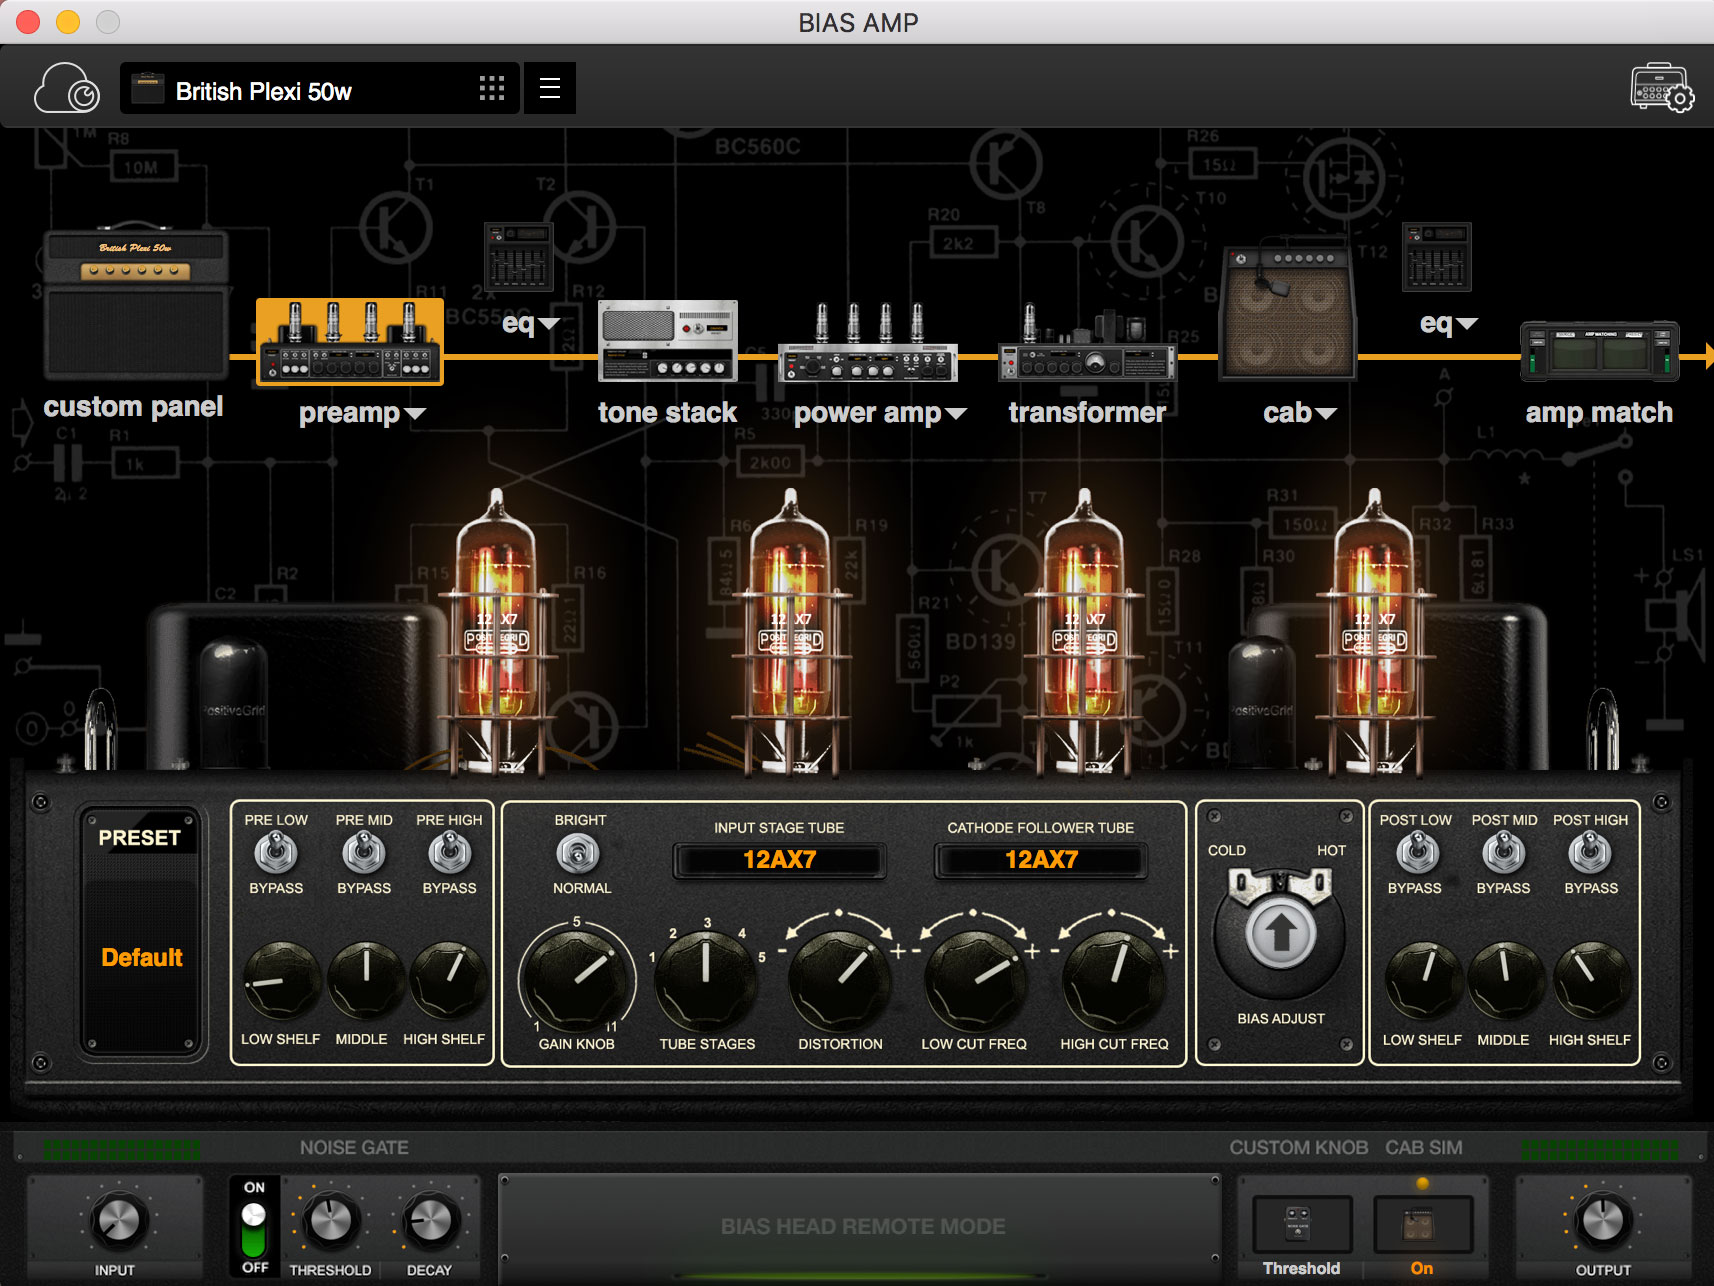The image size is (1714, 1286).
Task: Expand the power amp dropdown
Action: (880, 413)
